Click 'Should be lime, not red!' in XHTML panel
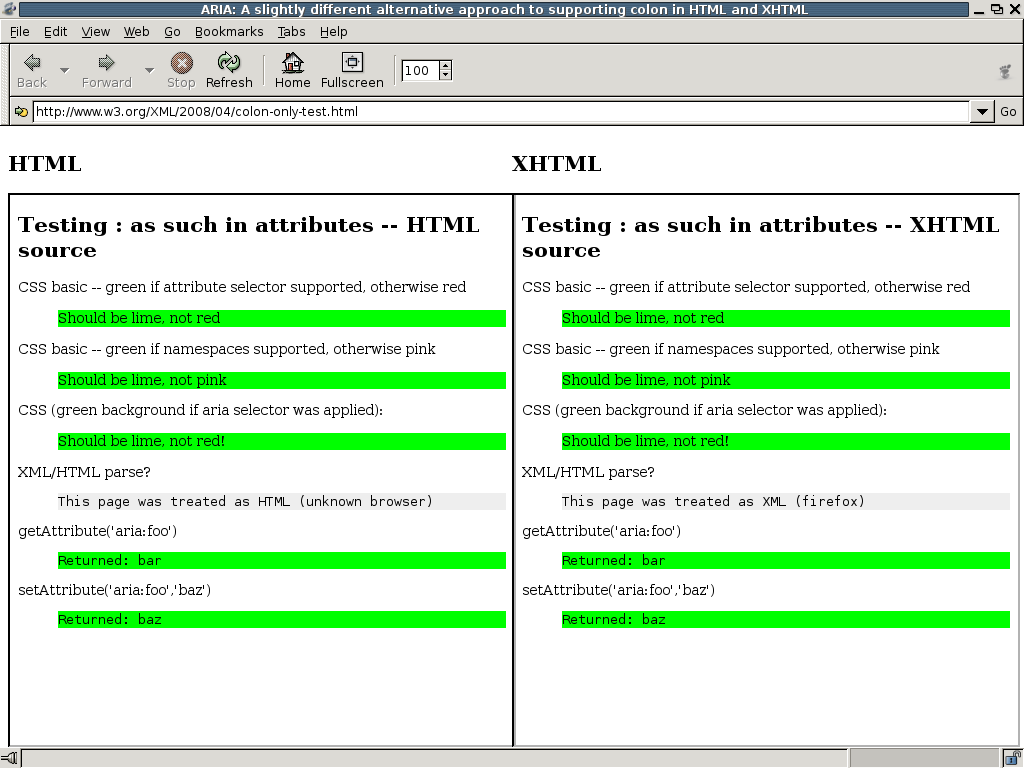 pos(645,441)
